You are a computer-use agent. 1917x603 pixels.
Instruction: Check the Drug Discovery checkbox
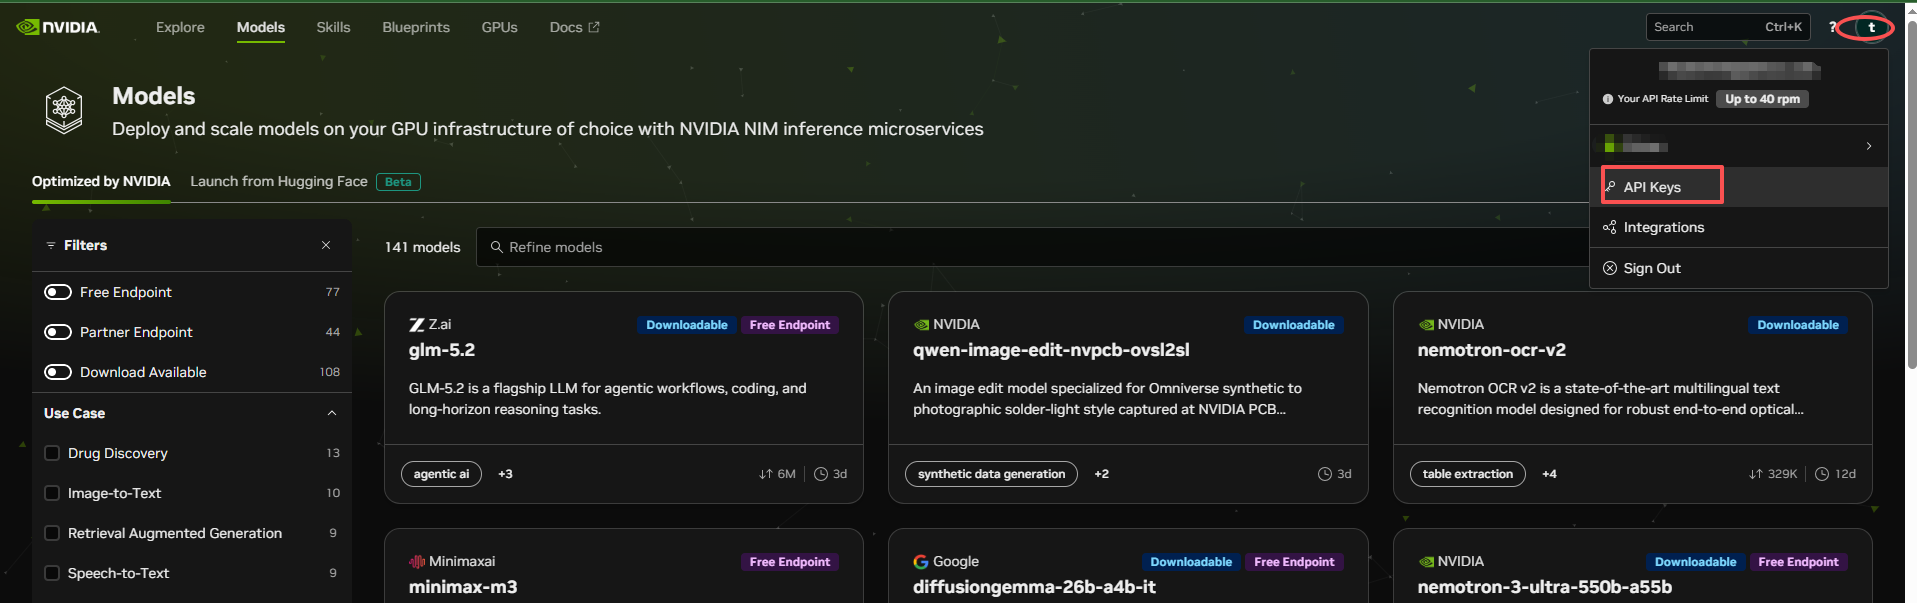(x=52, y=453)
